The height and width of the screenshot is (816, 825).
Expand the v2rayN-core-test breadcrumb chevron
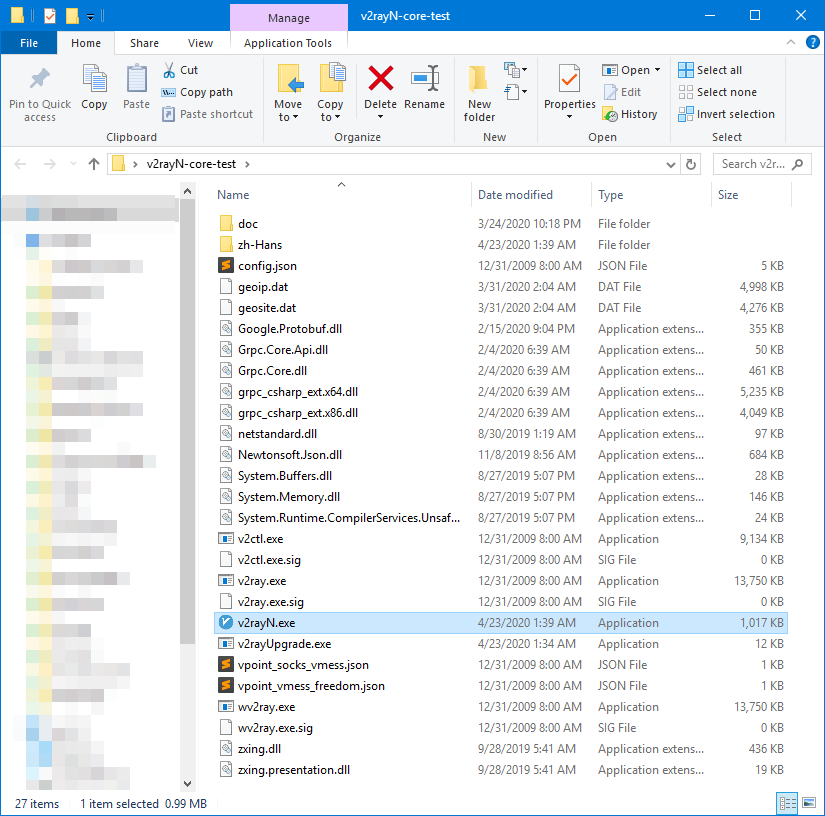pos(247,165)
